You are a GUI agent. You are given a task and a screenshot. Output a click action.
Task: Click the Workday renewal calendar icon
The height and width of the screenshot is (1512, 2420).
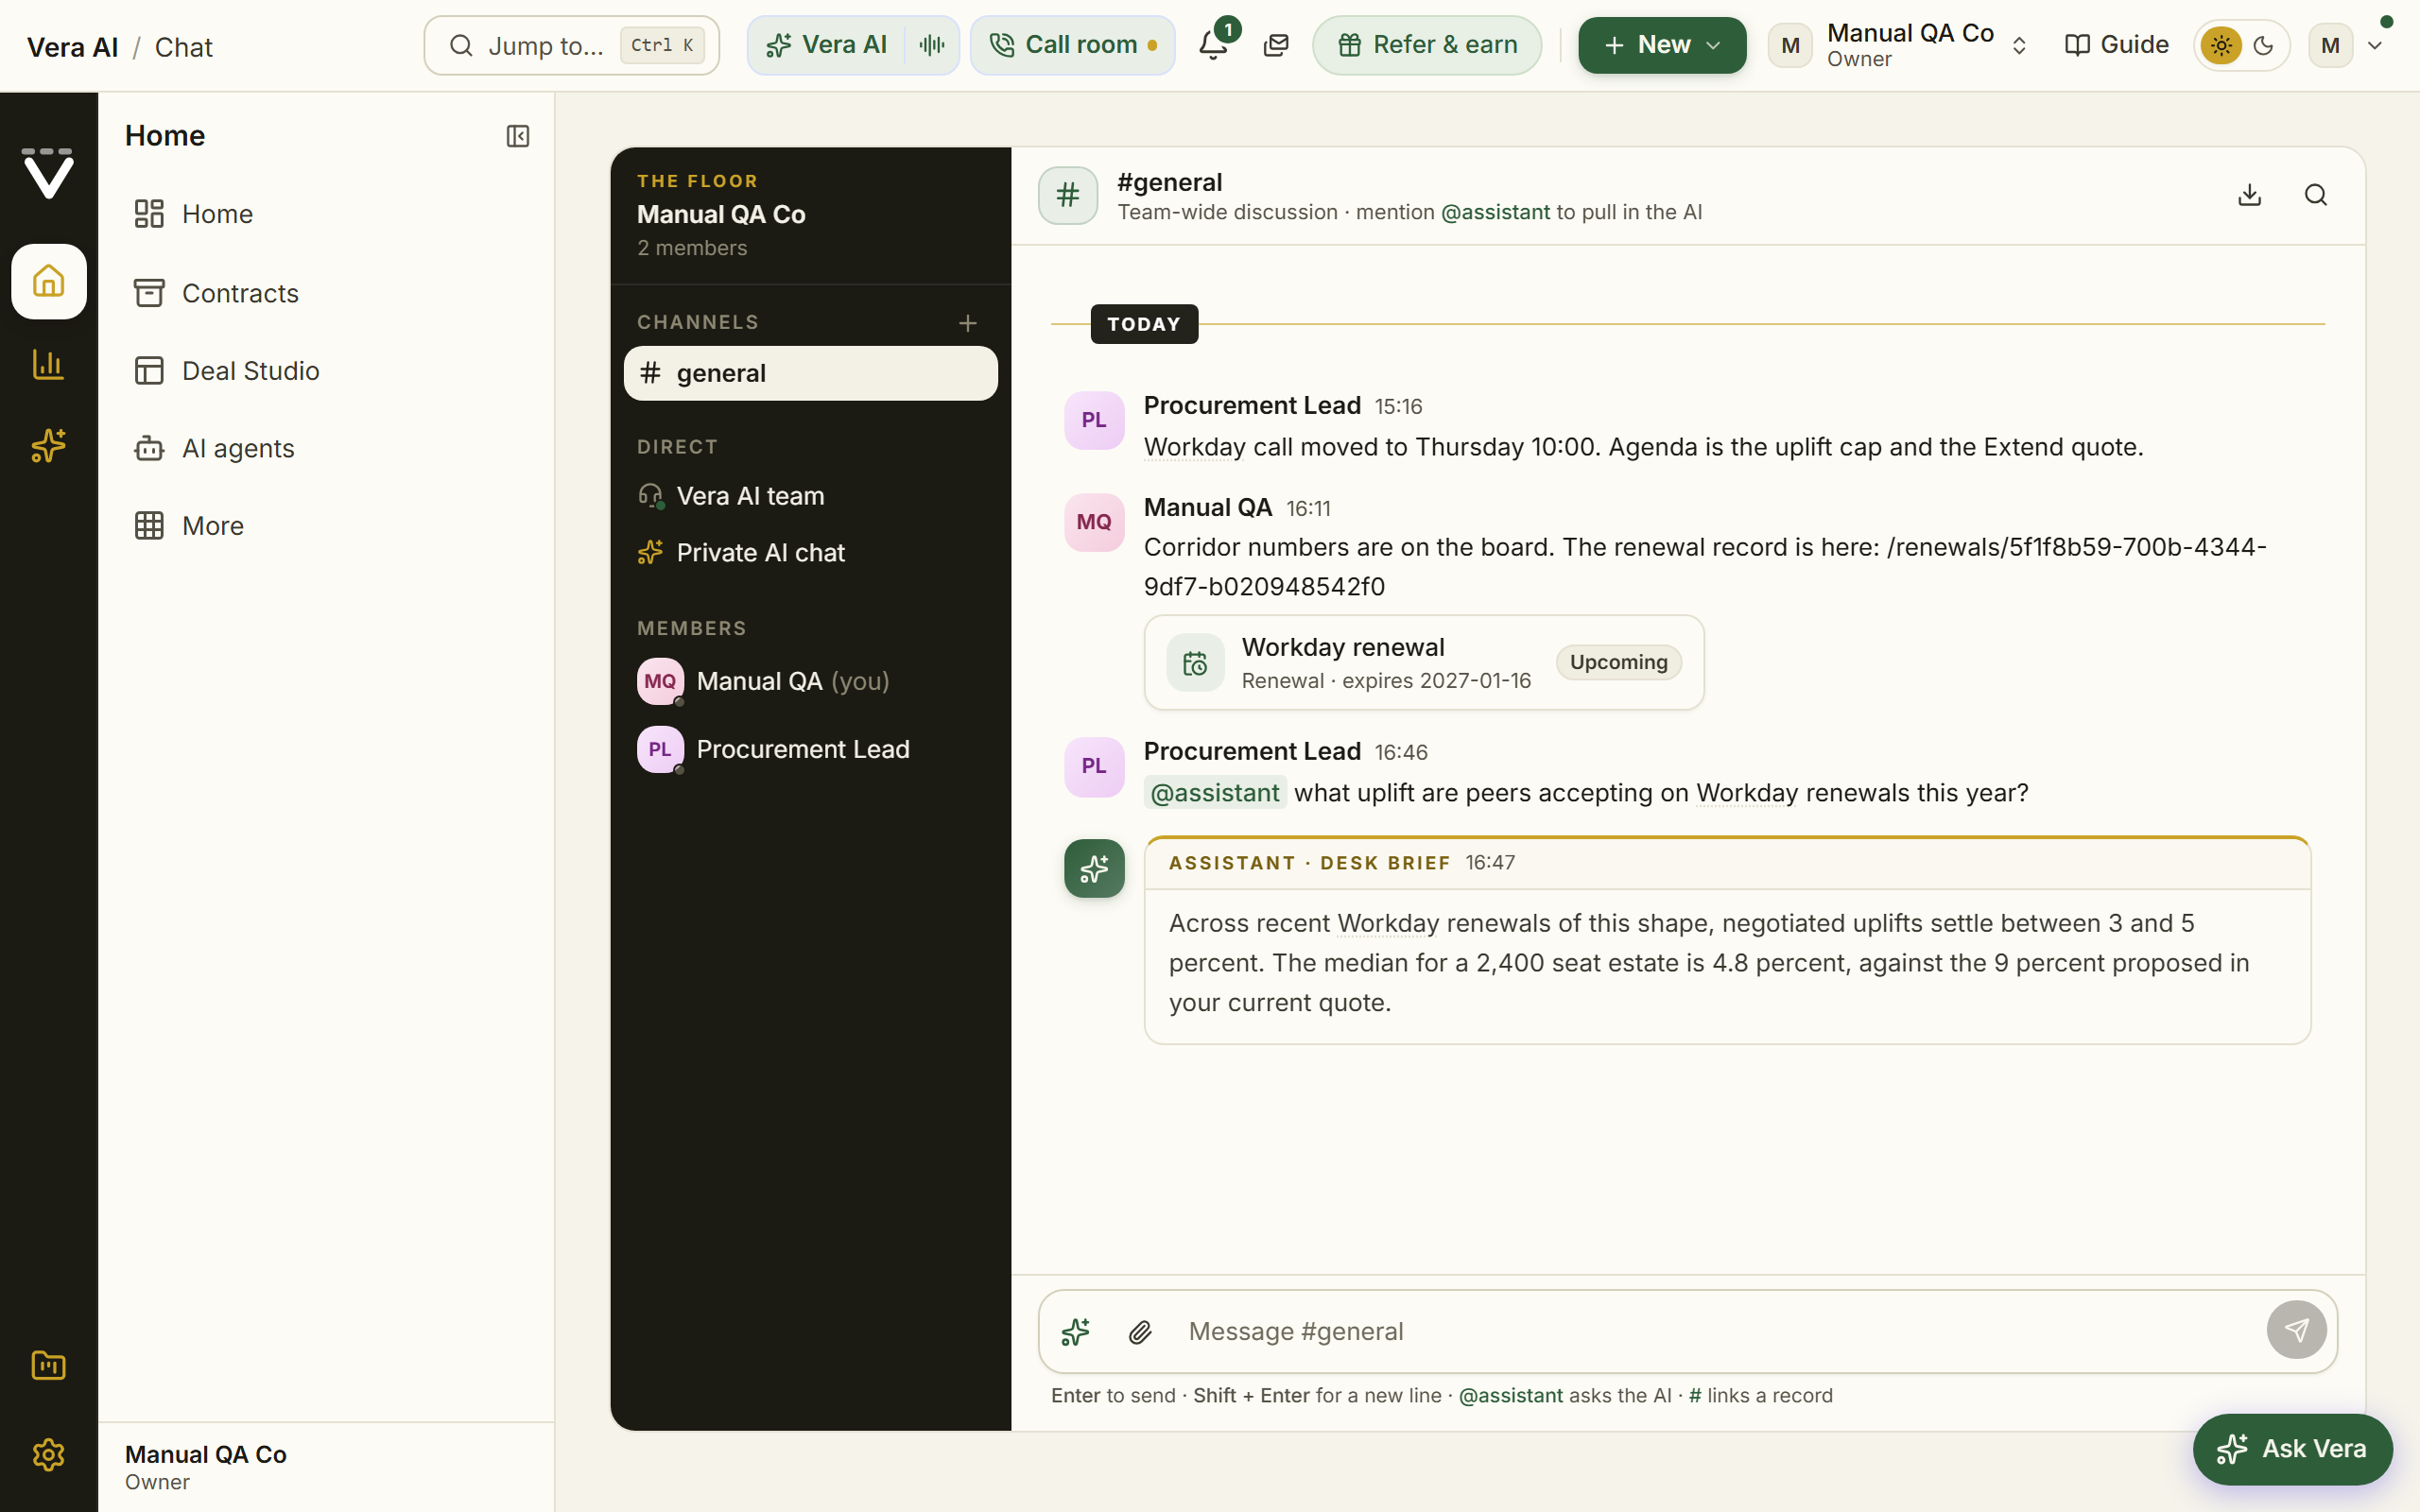click(x=1195, y=663)
